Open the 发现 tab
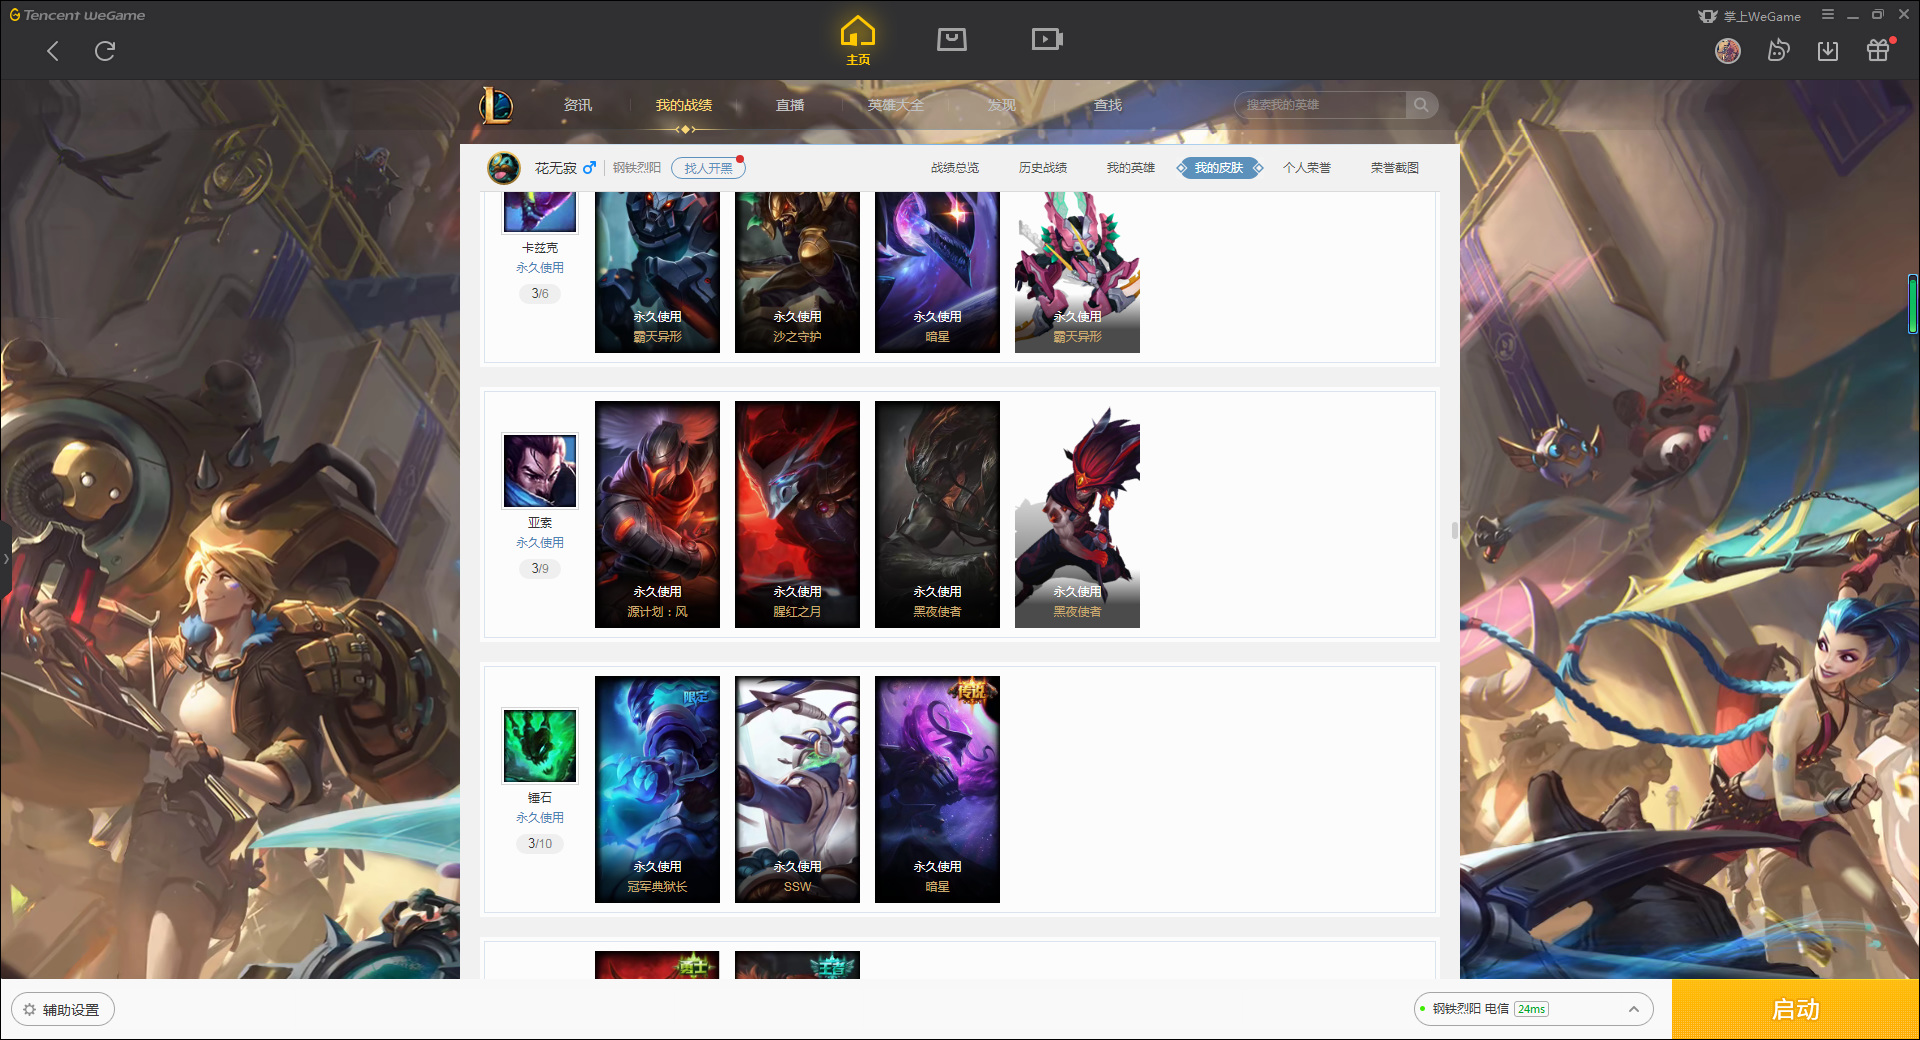 pyautogui.click(x=1002, y=105)
